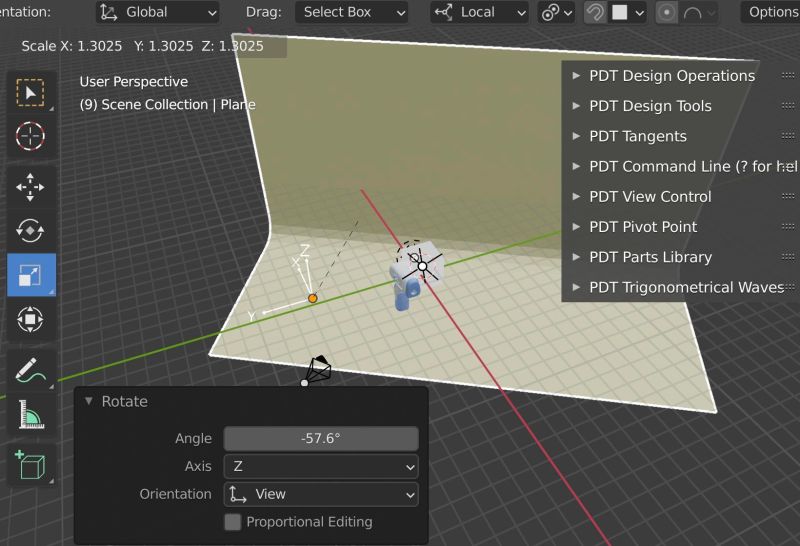Click the Scale X: 1.3025 readout
Viewport: 800px width, 546px height.
[x=72, y=46]
